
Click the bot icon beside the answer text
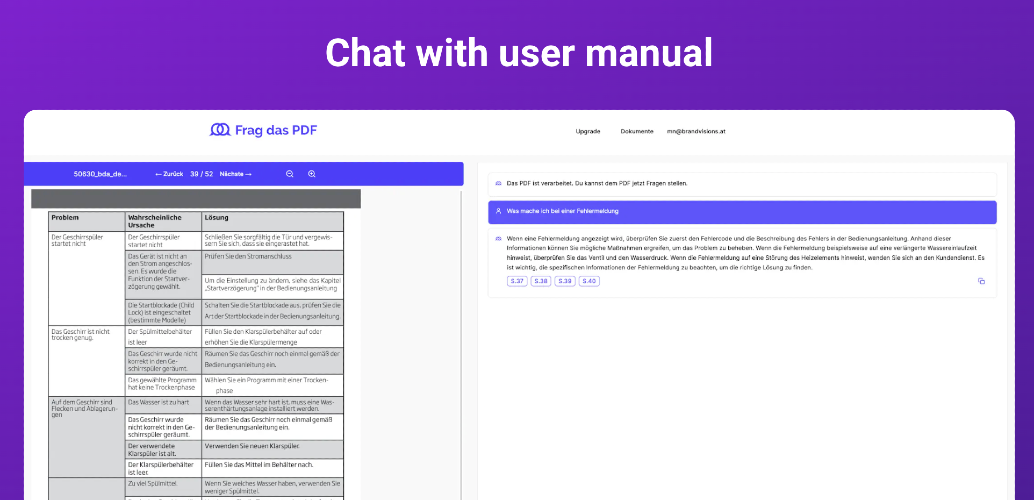click(499, 238)
